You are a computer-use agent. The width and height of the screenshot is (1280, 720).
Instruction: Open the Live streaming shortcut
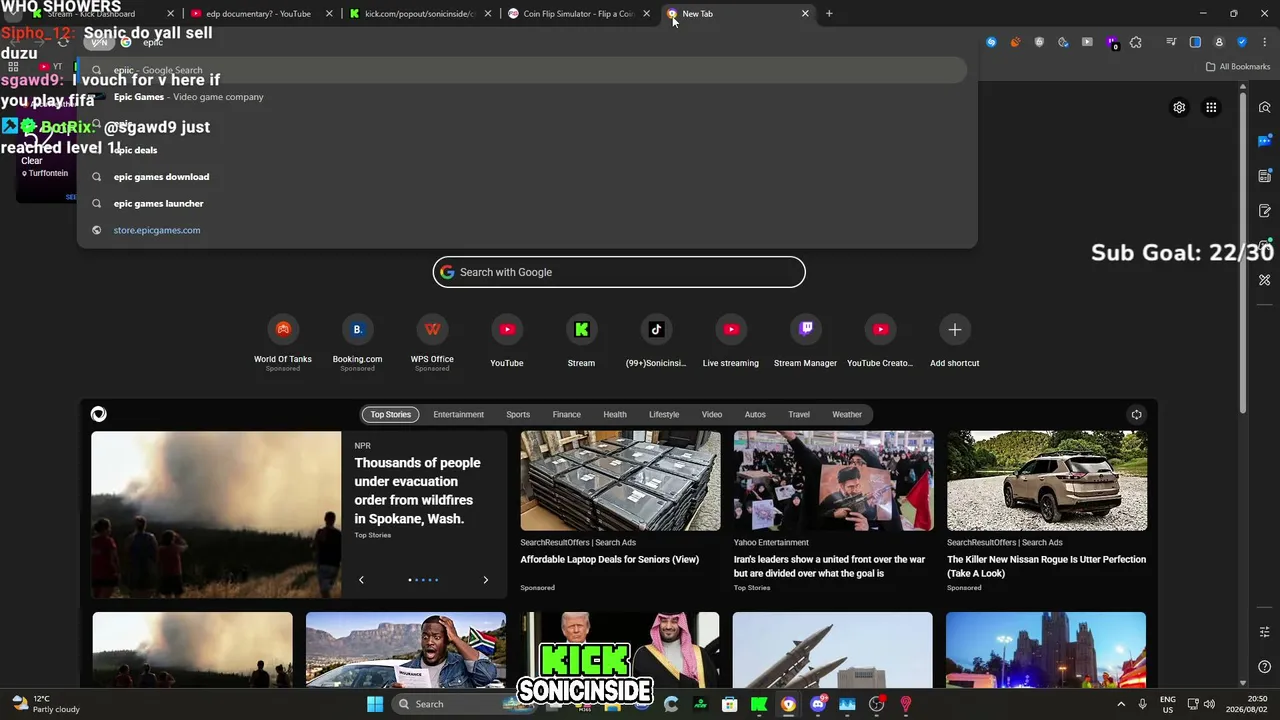point(731,342)
